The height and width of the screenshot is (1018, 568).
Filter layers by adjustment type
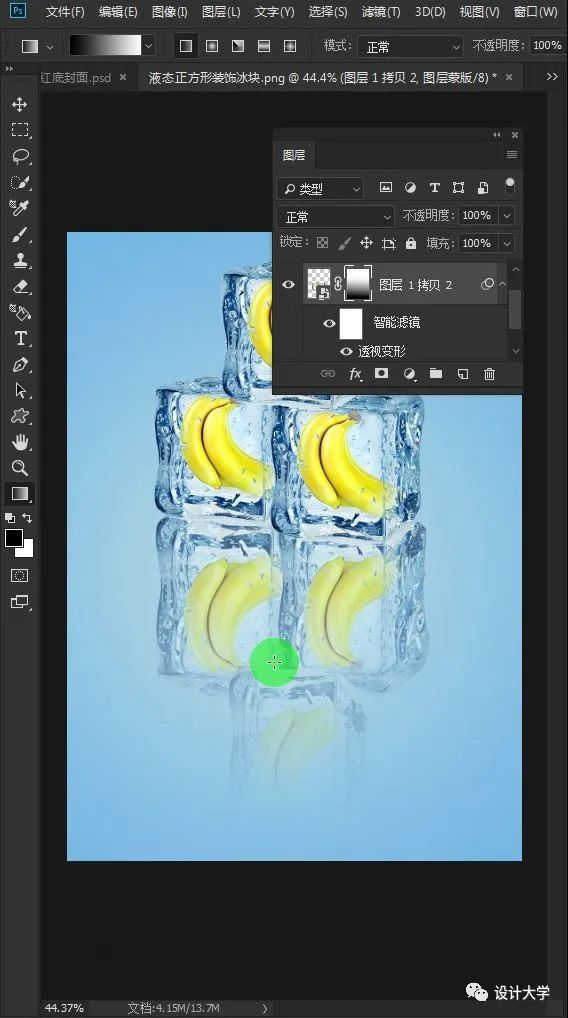click(x=410, y=188)
